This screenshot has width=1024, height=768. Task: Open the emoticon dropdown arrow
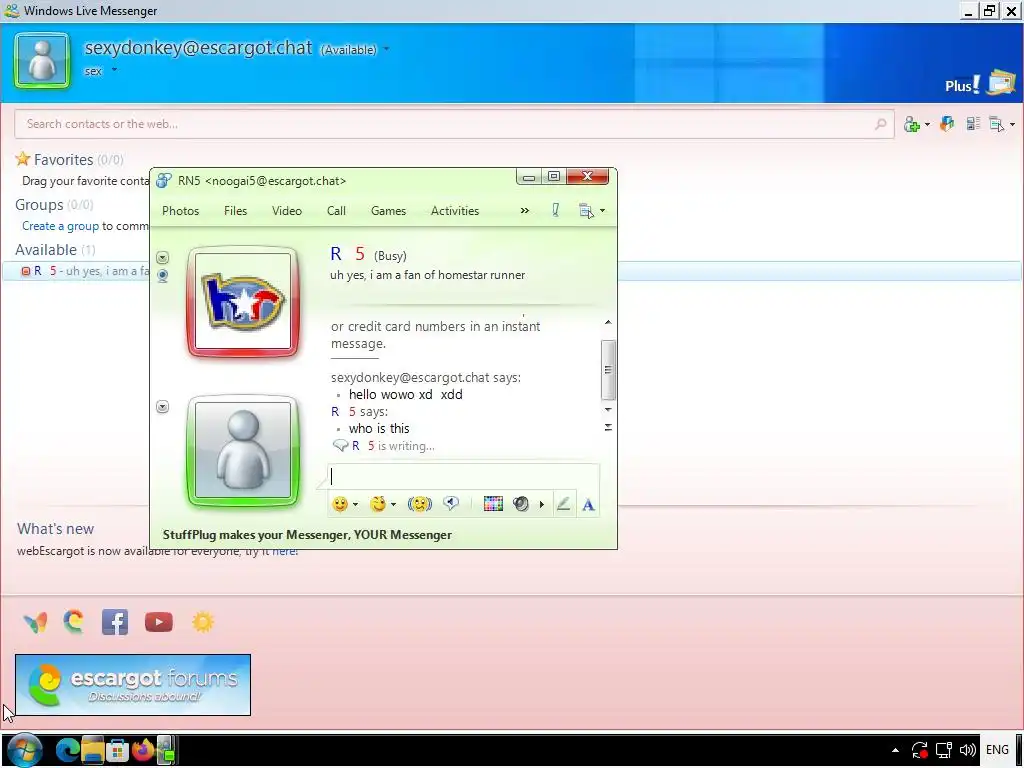pos(355,504)
